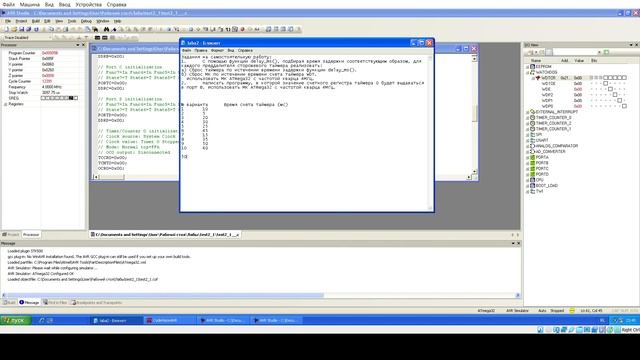Expand the SPI tree node

527,135
